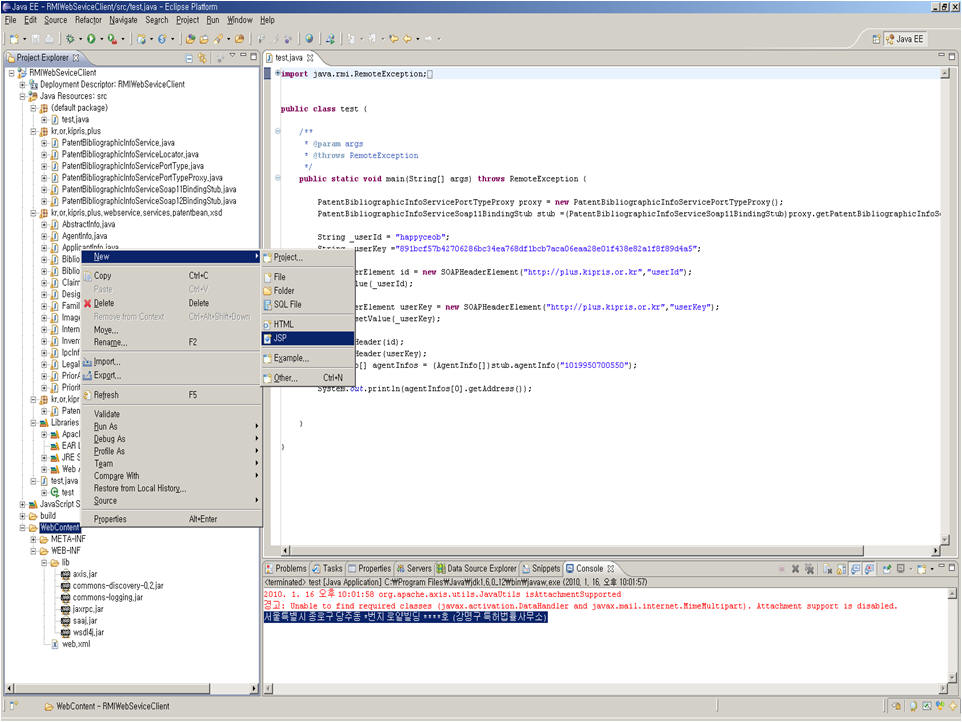Click the Debug bug icon in the toolbar
Screen dimensions: 962x722
pos(70,39)
